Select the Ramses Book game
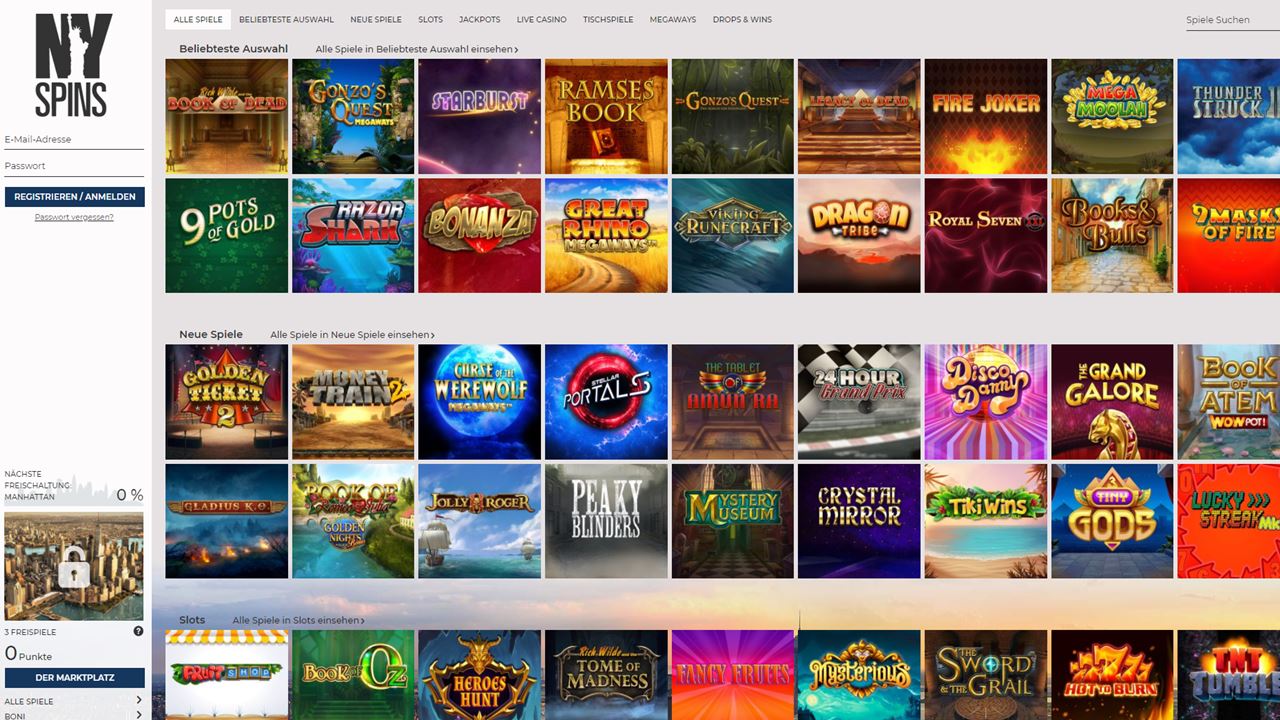Viewport: 1280px width, 720px height. [606, 116]
